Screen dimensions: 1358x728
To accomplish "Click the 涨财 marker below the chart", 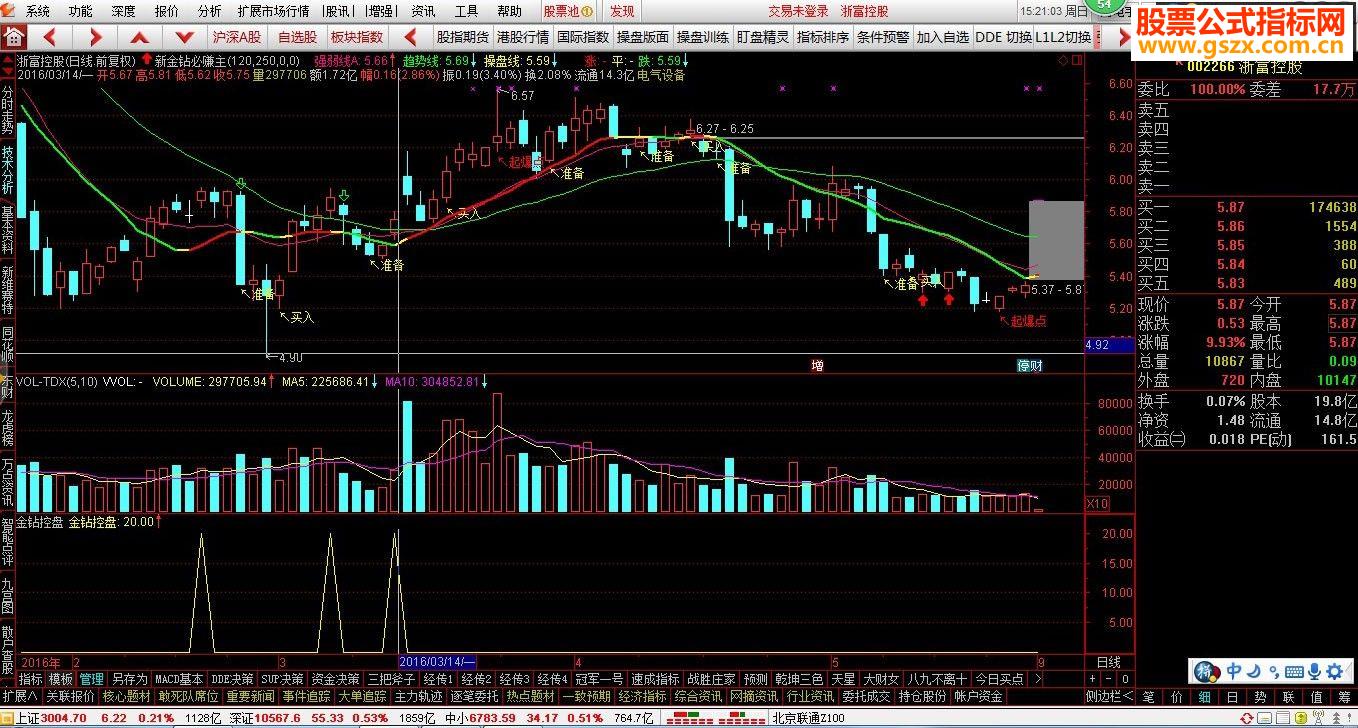I will [1030, 366].
